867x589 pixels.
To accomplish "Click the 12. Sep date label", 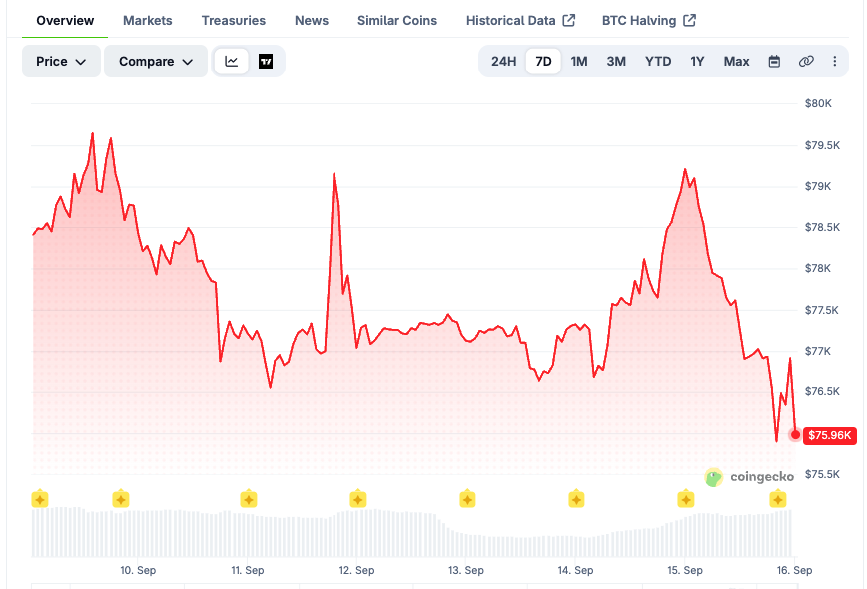I will point(356,570).
